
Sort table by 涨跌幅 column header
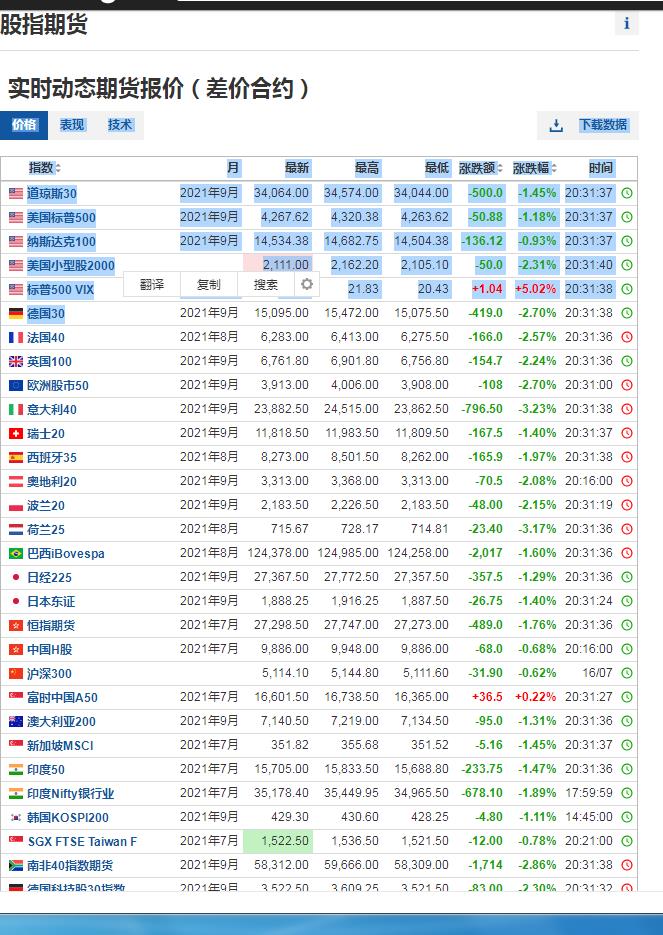[536, 168]
